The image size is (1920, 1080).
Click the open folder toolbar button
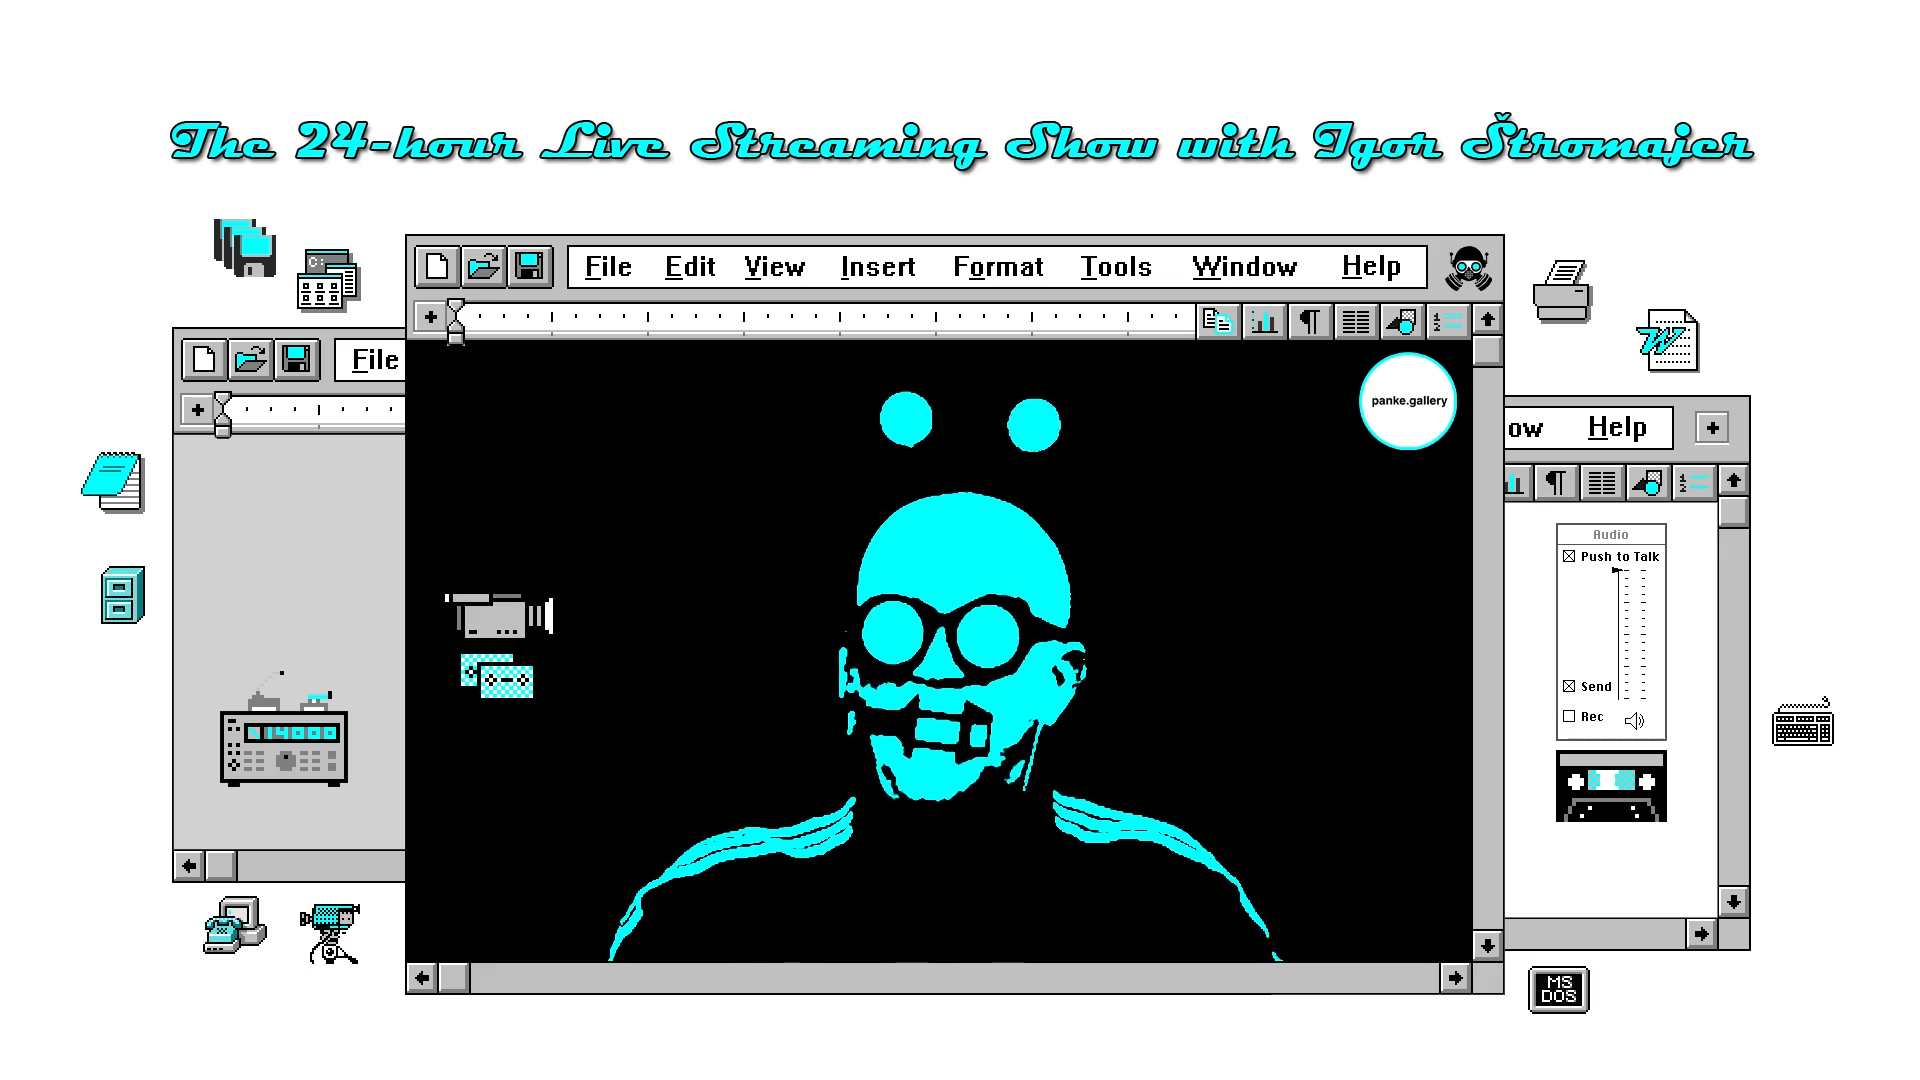click(x=483, y=266)
